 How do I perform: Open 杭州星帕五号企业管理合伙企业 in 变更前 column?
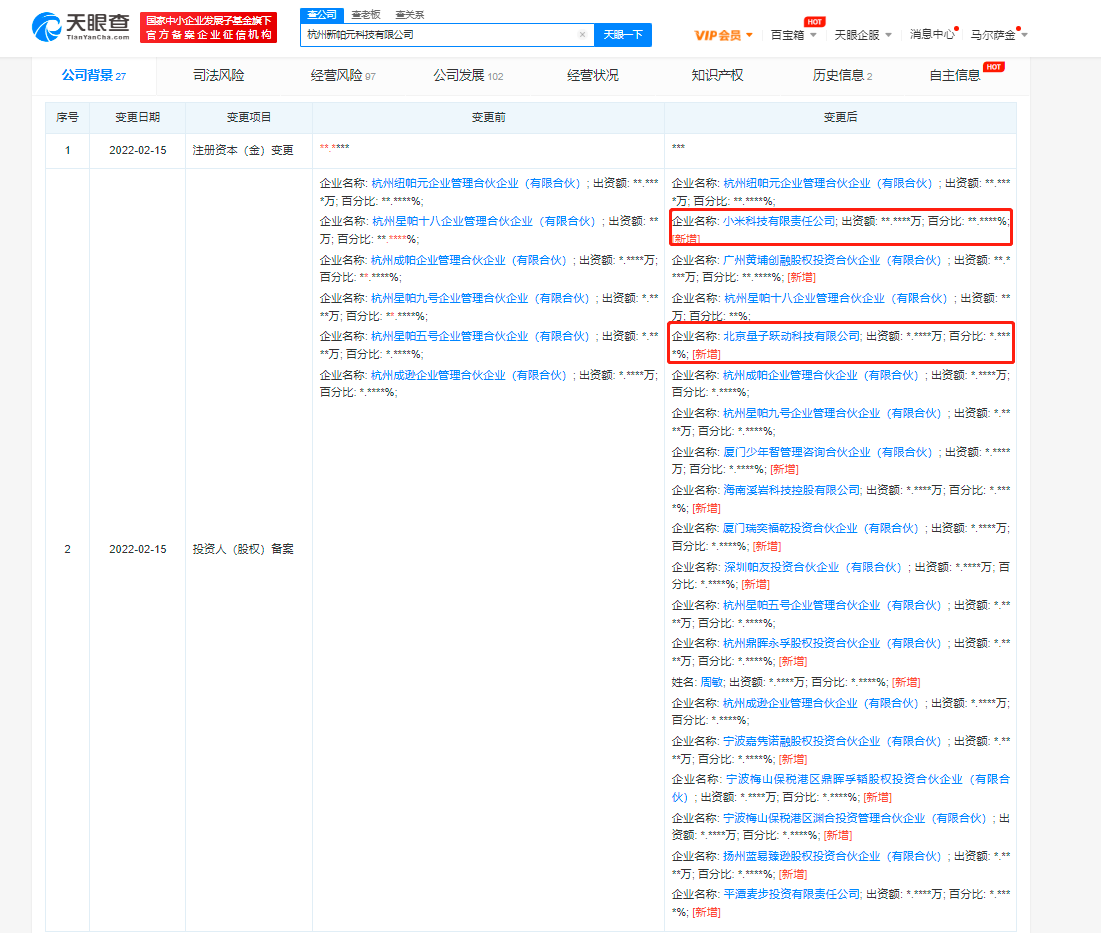tap(480, 336)
